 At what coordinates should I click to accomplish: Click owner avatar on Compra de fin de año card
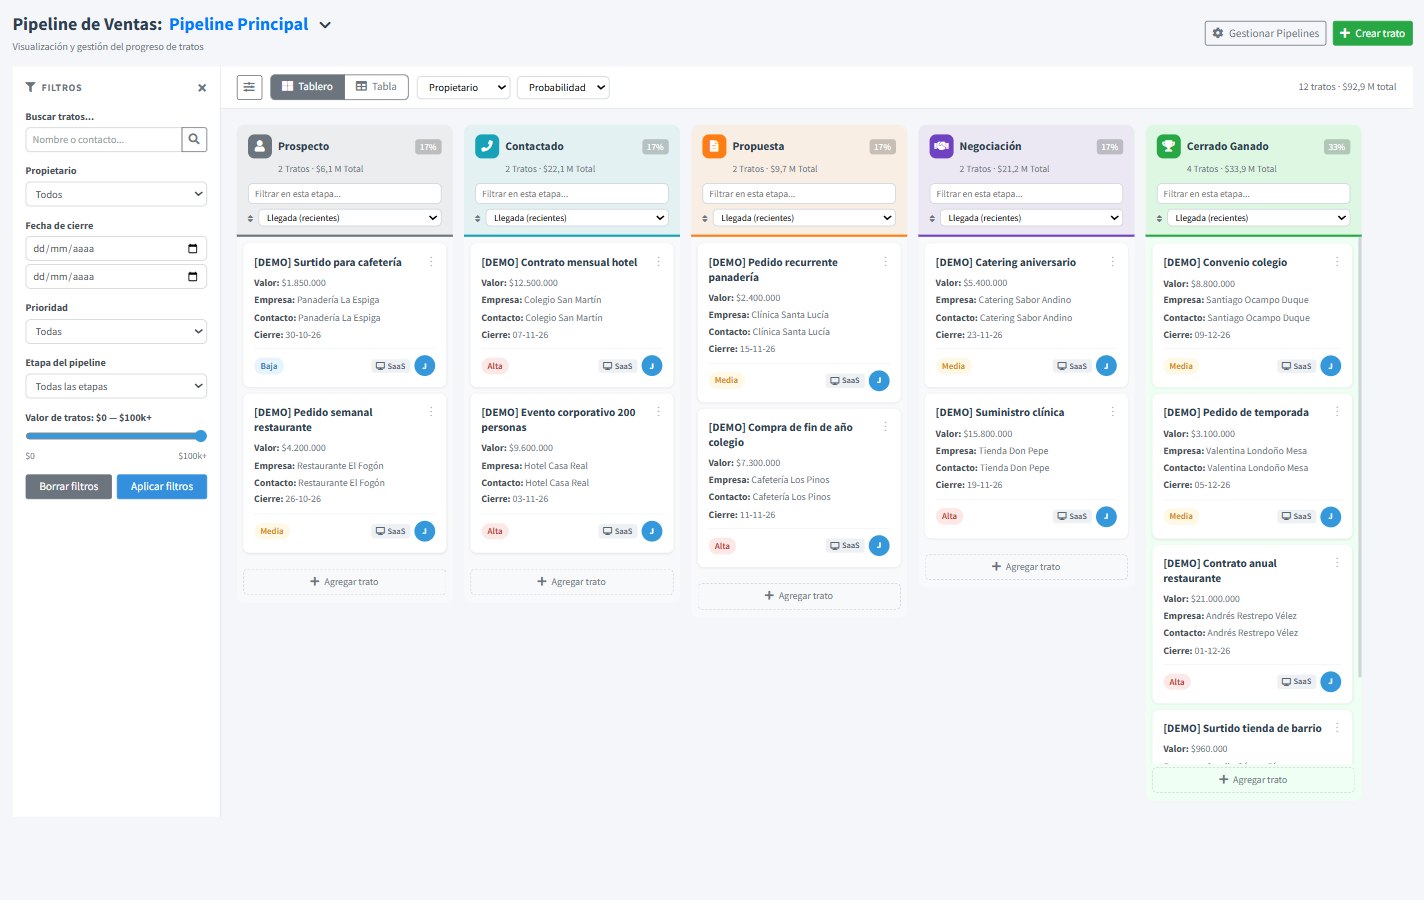[879, 545]
